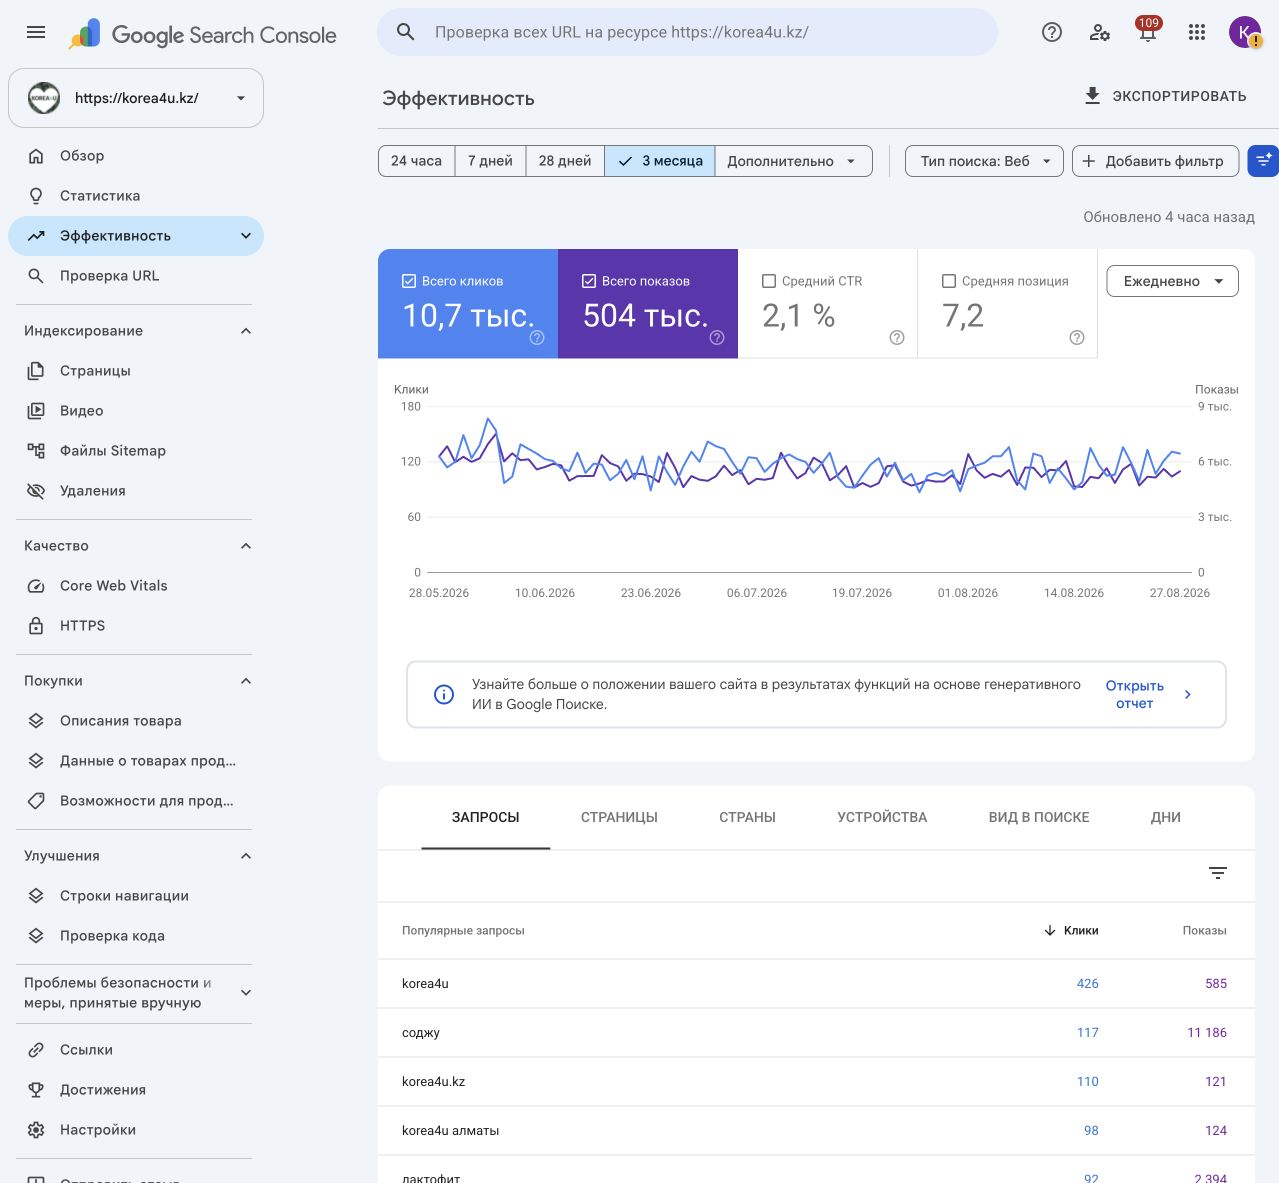Open the hamburger main menu

[x=36, y=32]
